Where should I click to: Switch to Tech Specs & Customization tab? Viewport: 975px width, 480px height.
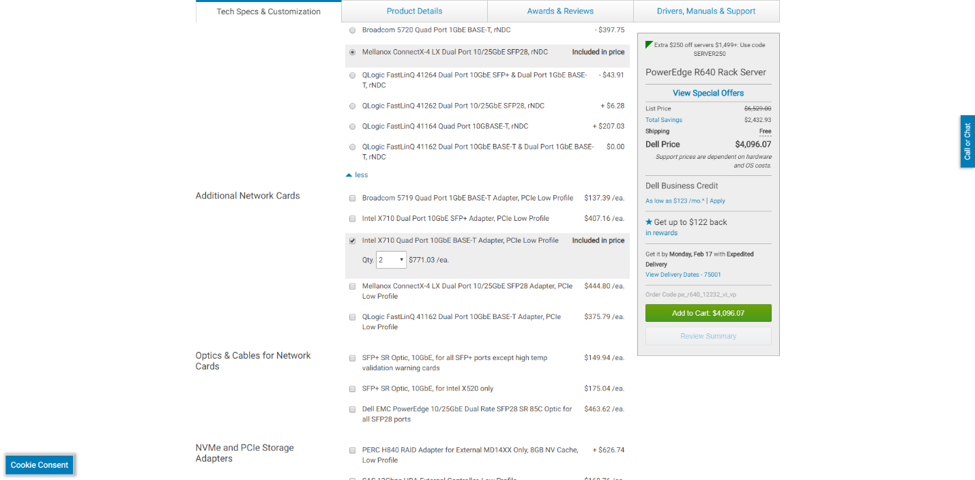point(269,11)
